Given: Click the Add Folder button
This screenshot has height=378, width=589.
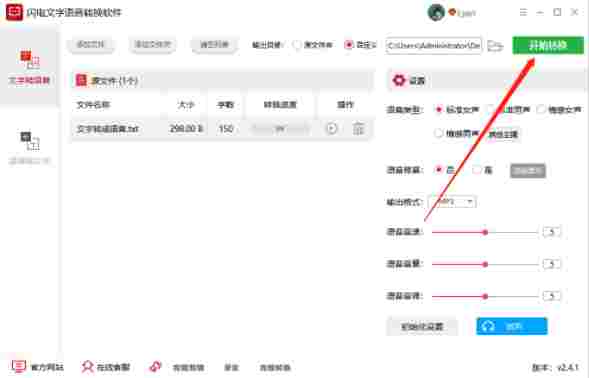Looking at the screenshot, I should tap(153, 45).
